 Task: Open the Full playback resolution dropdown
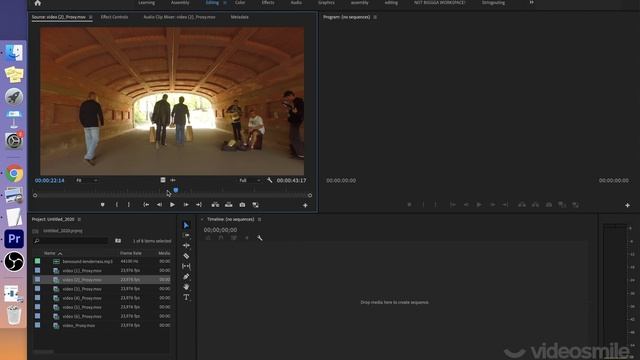[250, 180]
